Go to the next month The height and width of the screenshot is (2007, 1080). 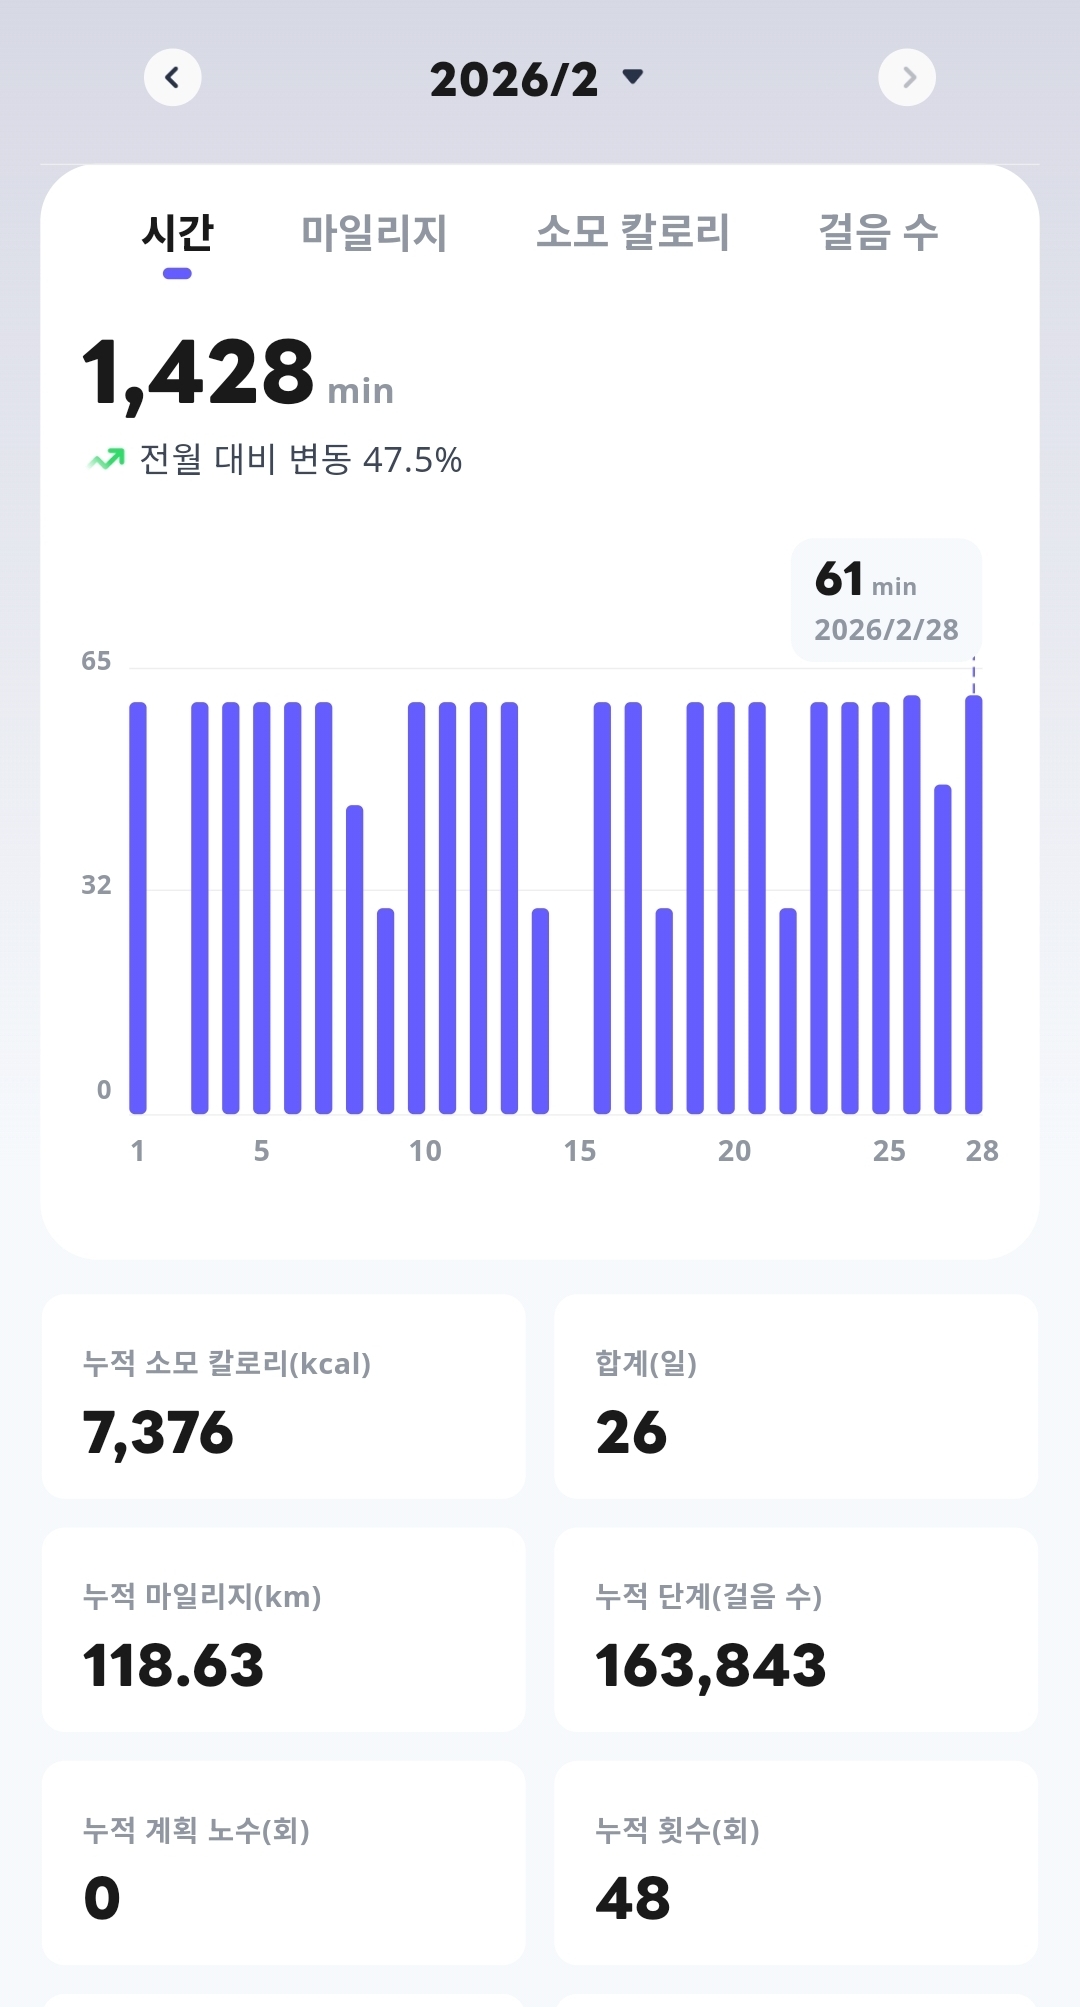click(x=907, y=77)
